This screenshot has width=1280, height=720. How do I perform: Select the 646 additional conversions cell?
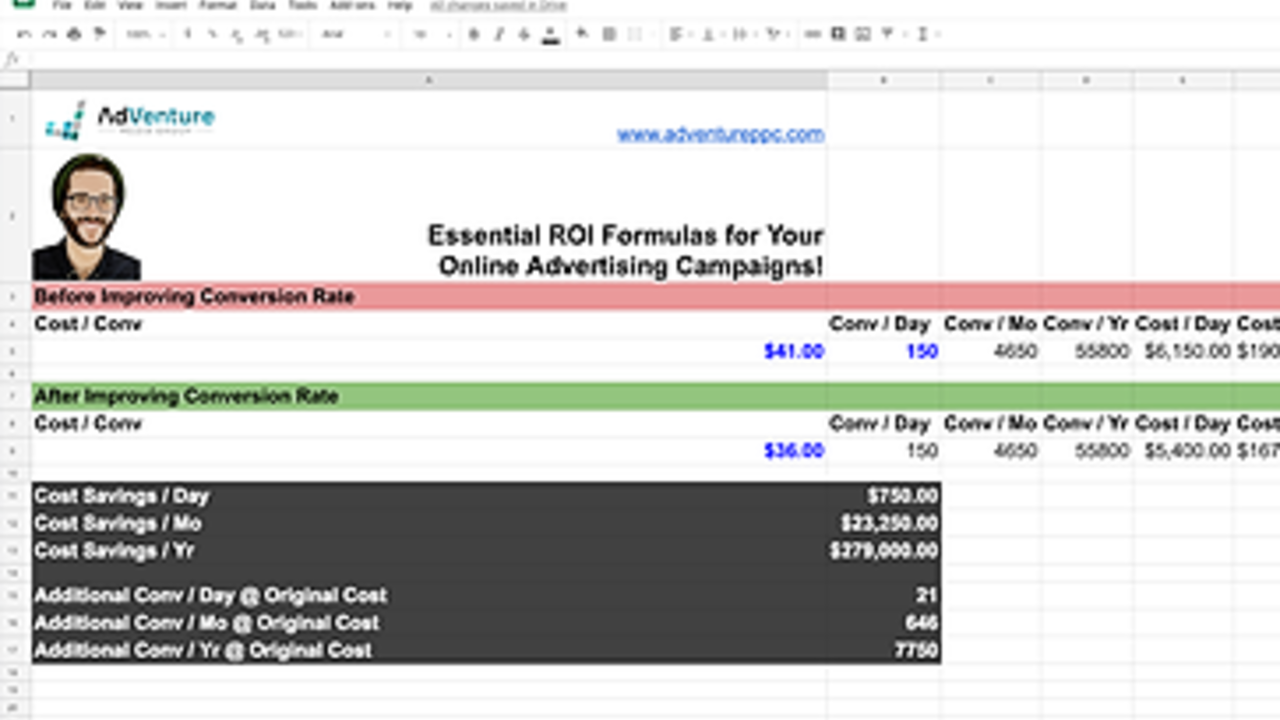pyautogui.click(x=884, y=623)
